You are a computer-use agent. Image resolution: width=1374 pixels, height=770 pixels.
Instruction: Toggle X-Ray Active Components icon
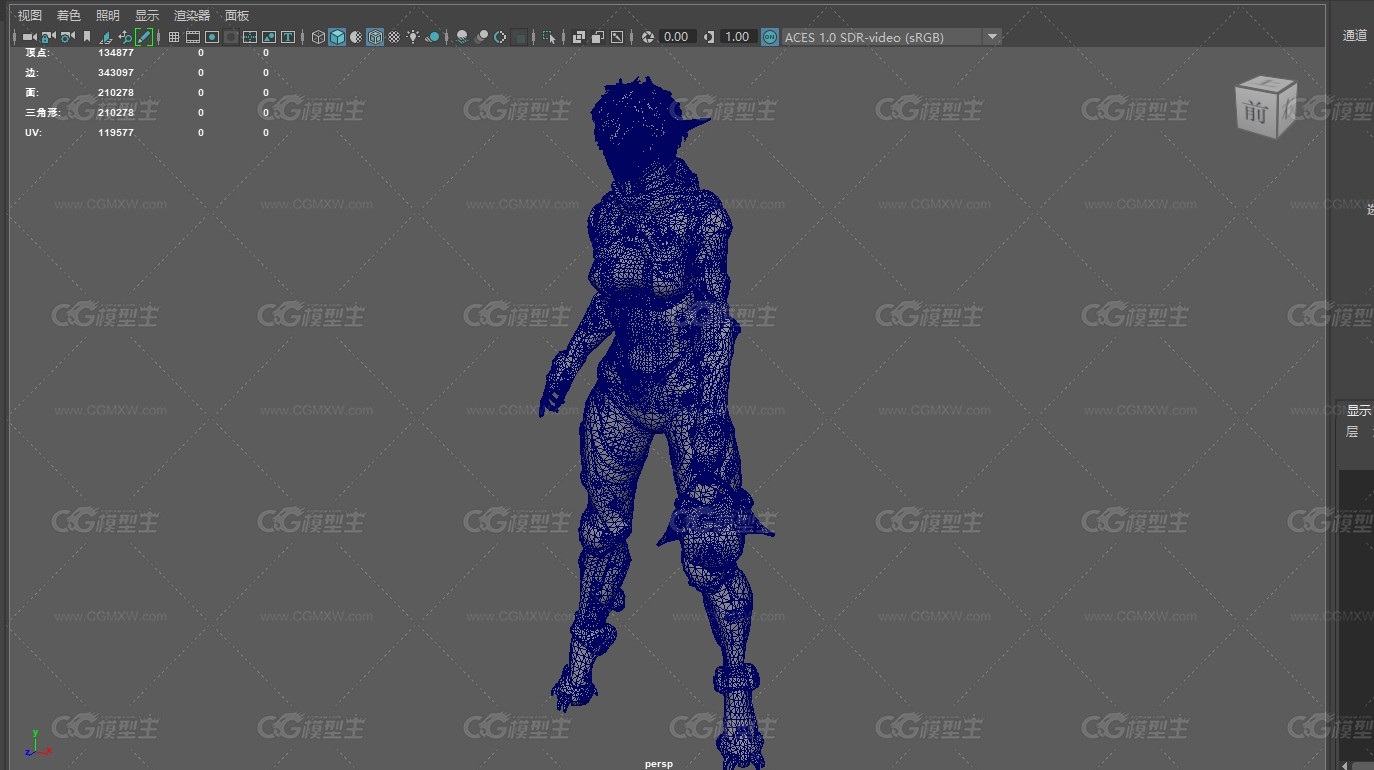[598, 37]
